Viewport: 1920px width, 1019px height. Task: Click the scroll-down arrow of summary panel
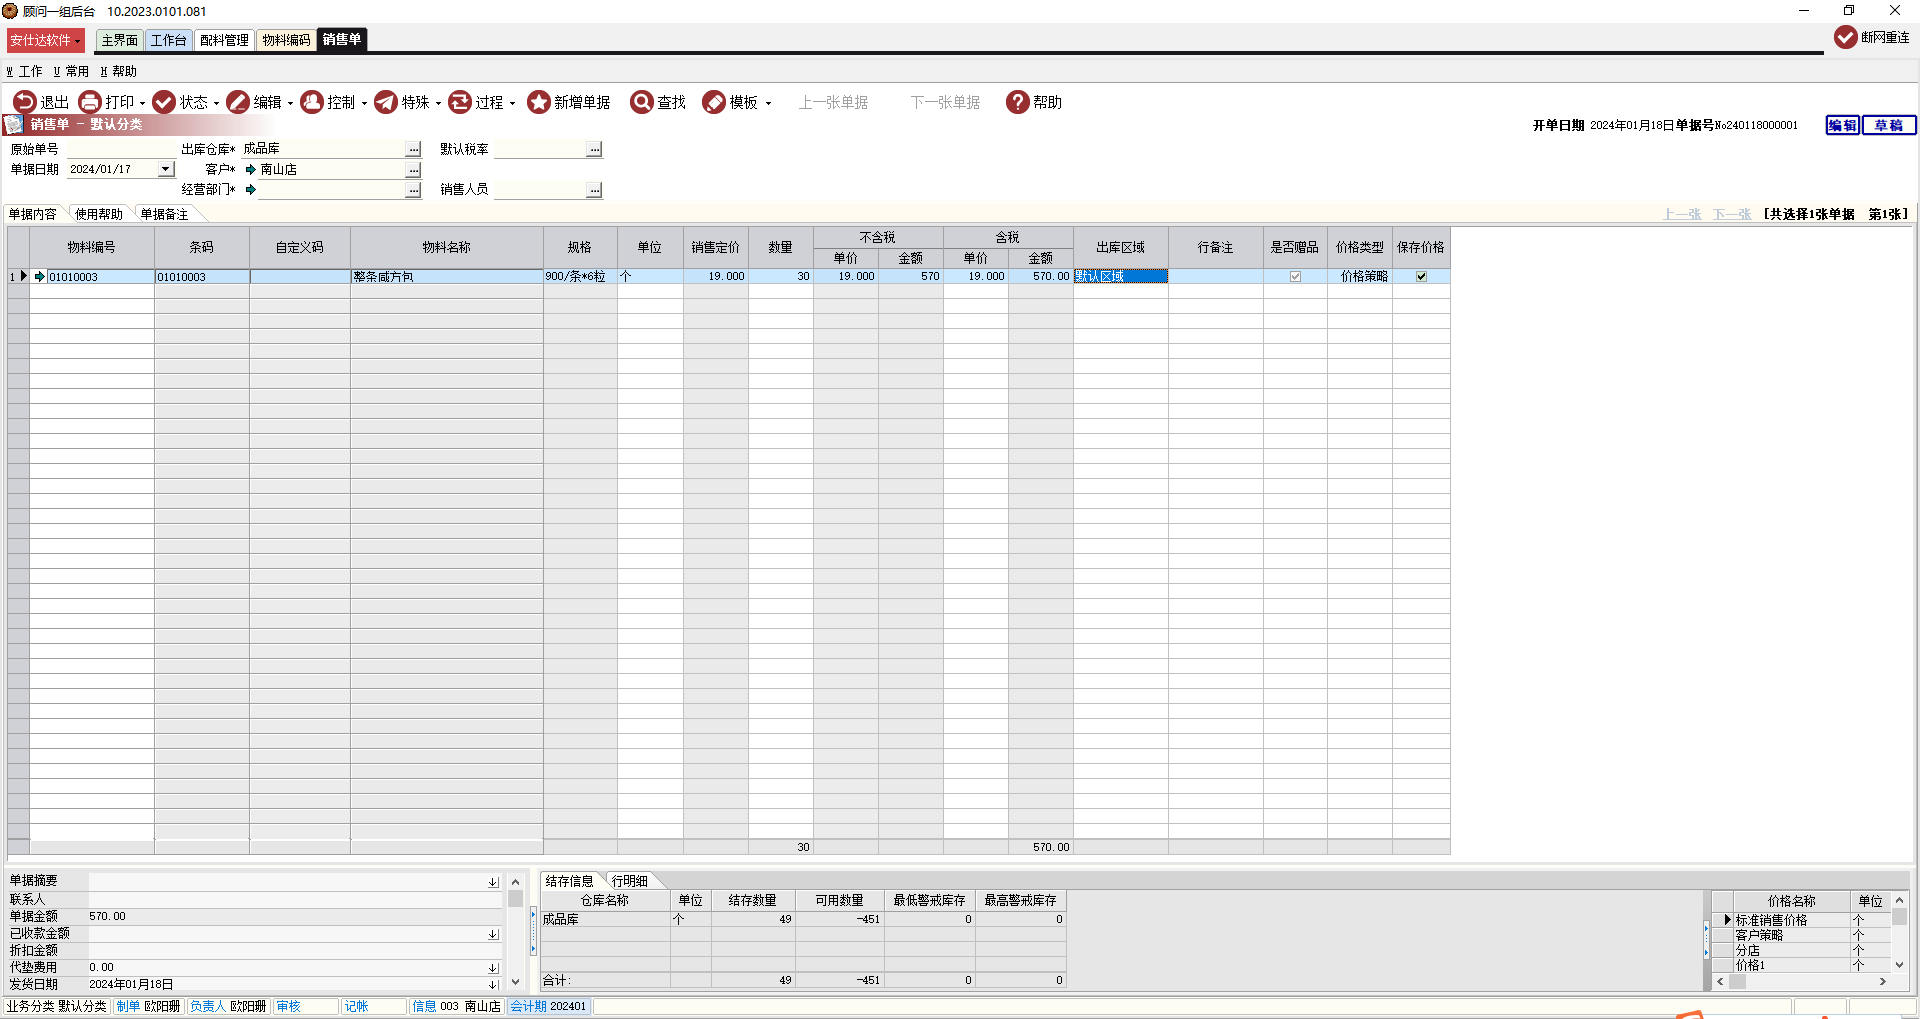pos(516,983)
